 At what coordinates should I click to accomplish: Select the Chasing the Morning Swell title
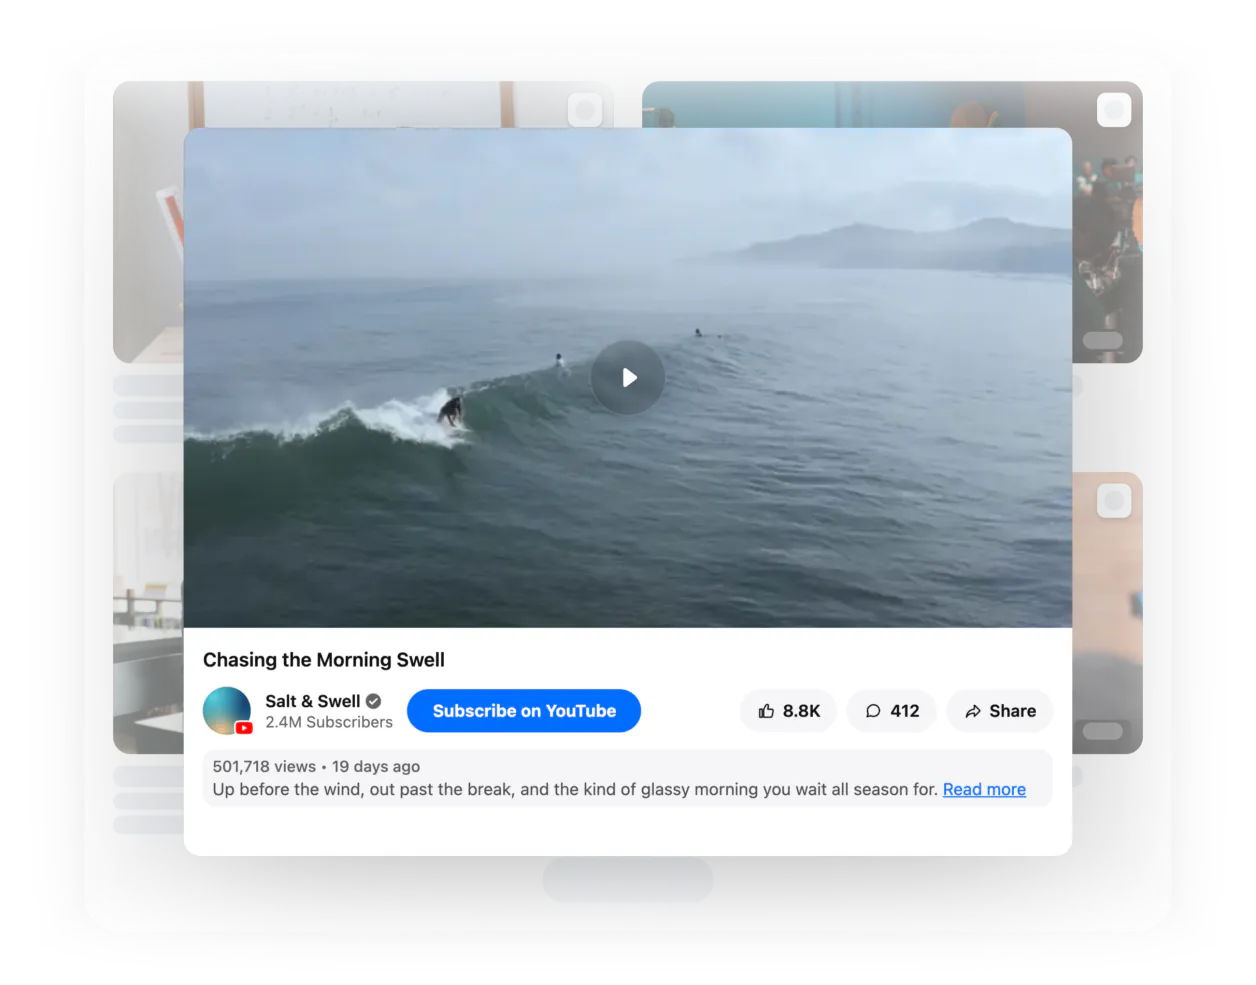[x=324, y=660]
